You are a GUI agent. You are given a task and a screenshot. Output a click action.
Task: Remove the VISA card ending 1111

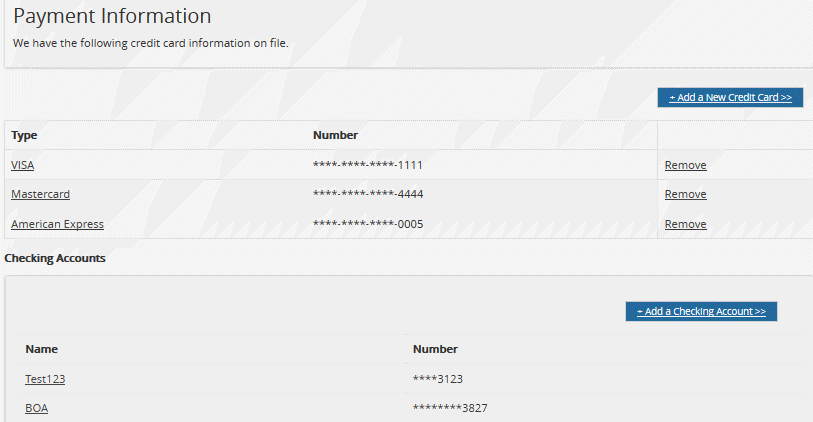(685, 165)
